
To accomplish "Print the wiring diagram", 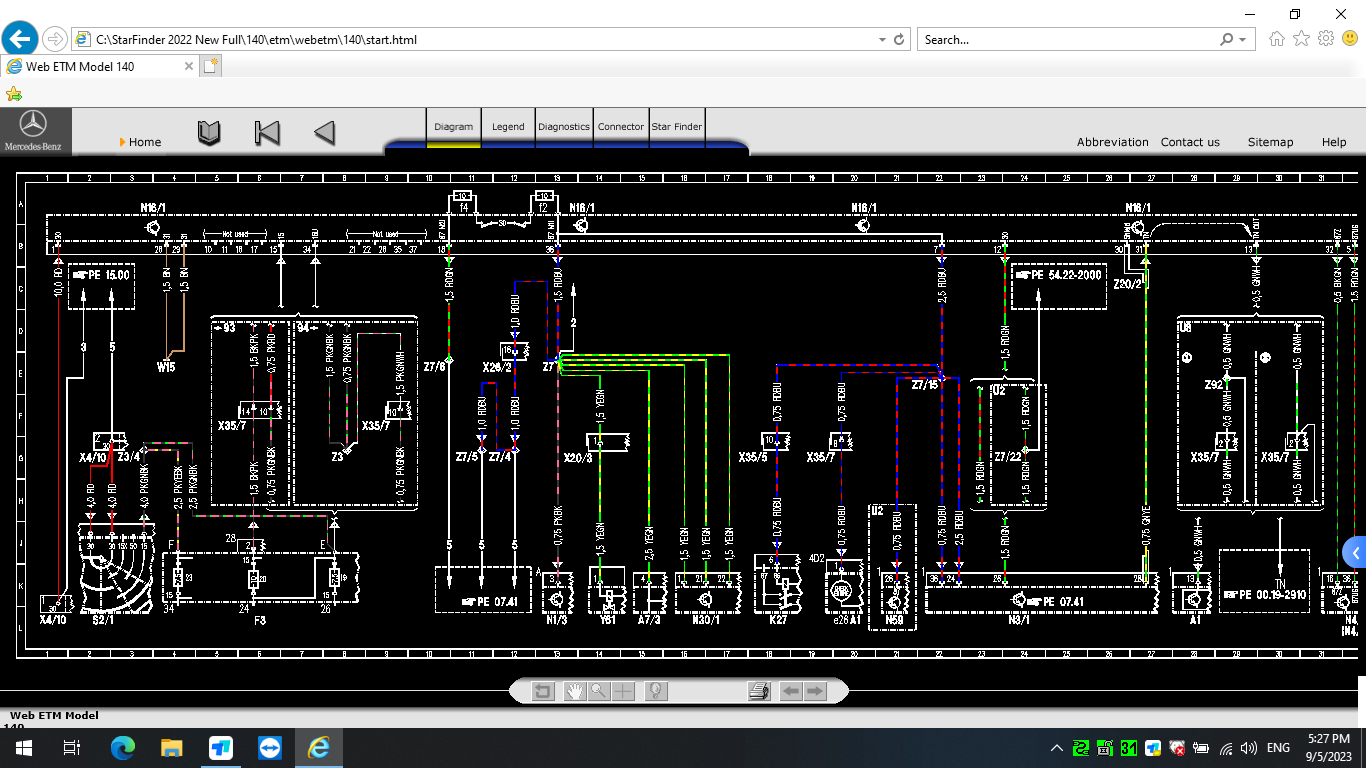I will [759, 691].
